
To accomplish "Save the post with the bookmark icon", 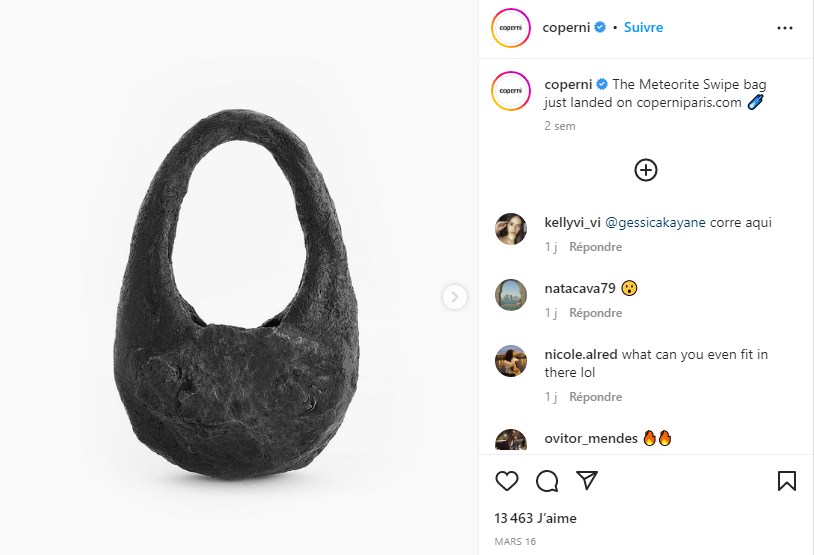I will [x=786, y=481].
